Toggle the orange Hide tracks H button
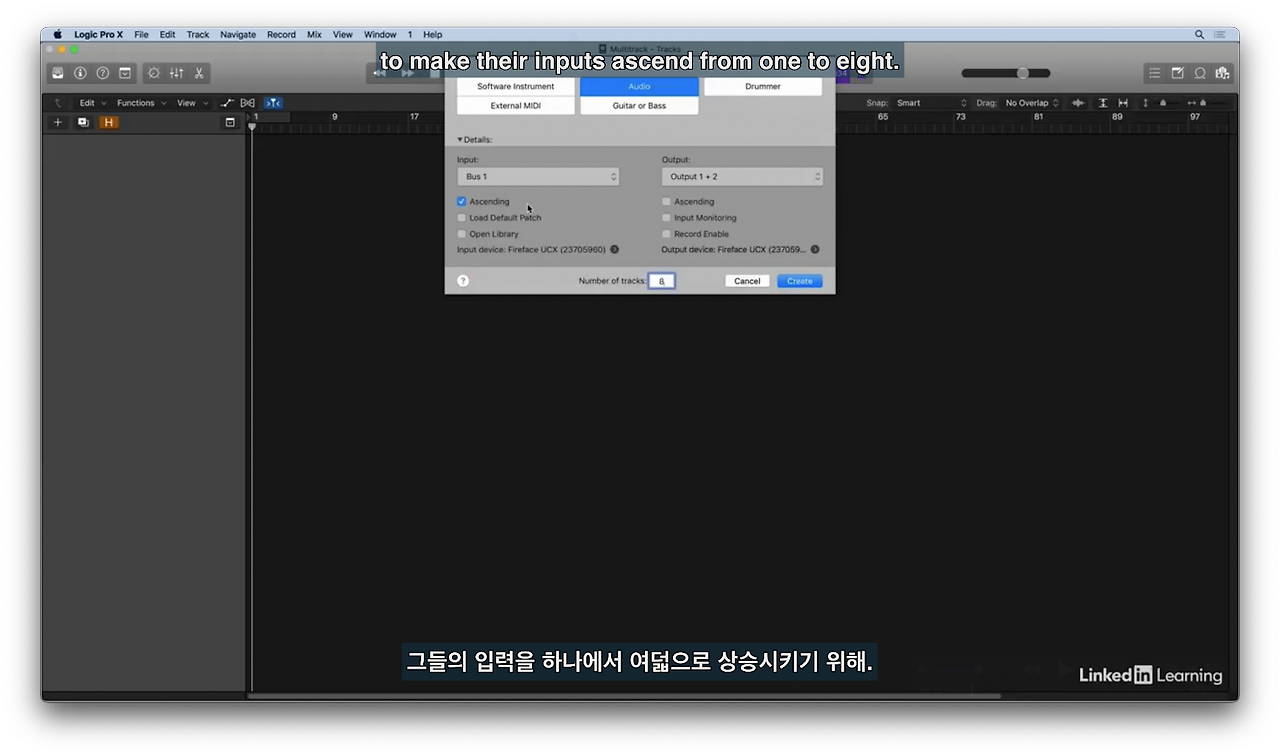 coord(108,122)
